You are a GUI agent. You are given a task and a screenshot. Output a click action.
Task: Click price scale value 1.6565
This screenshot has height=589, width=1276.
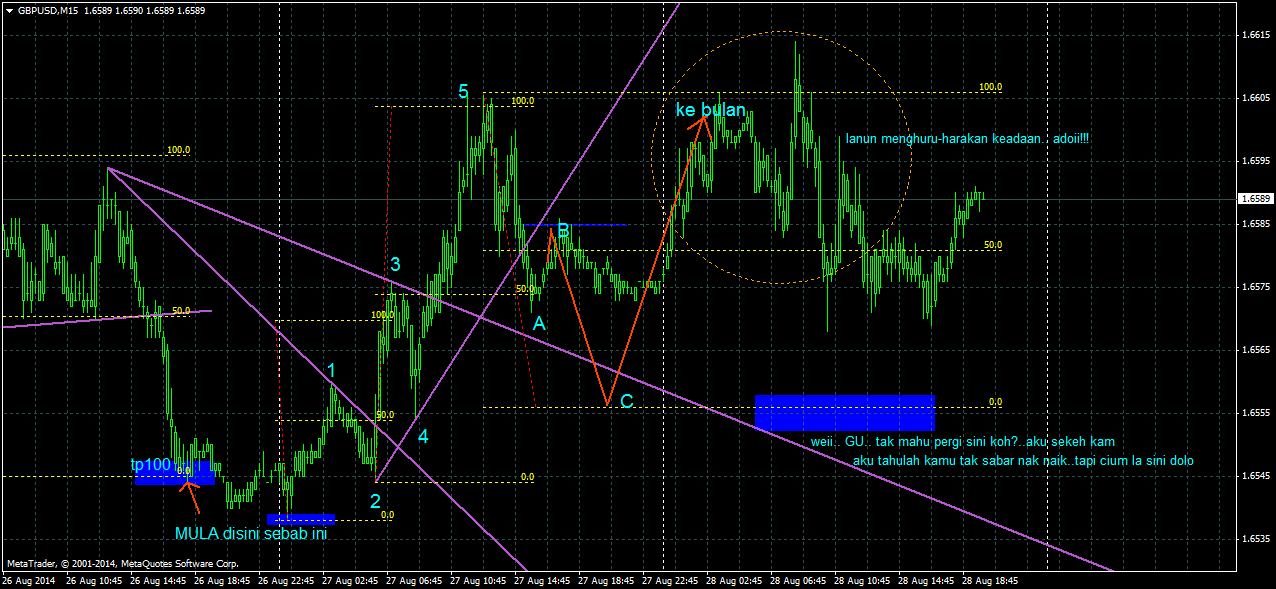pyautogui.click(x=1256, y=351)
